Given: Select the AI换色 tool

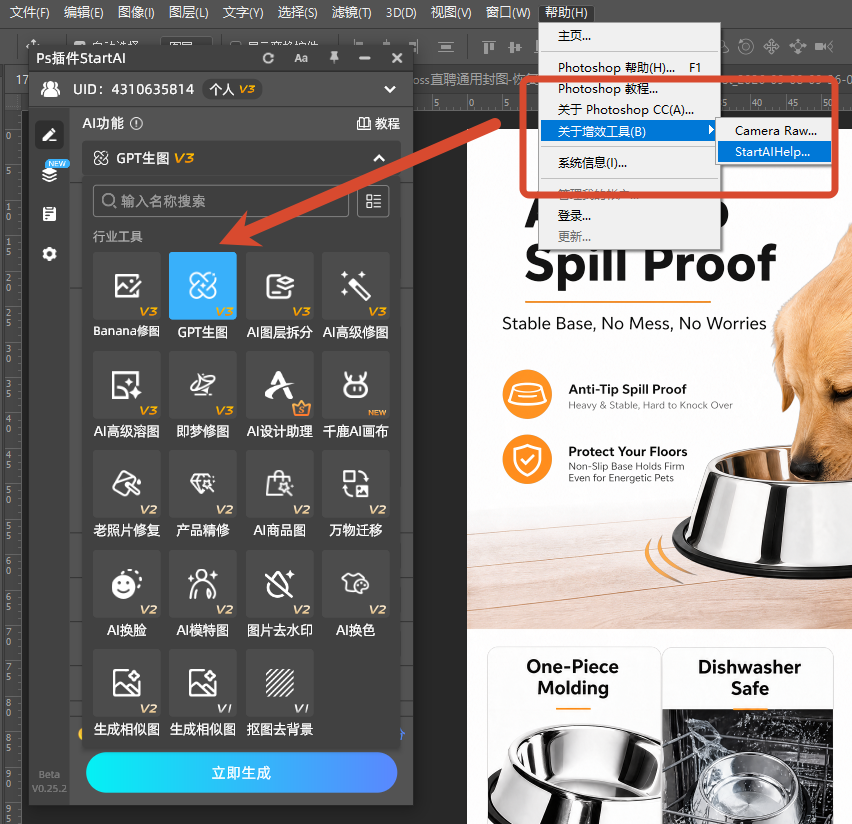Looking at the screenshot, I should (x=355, y=584).
